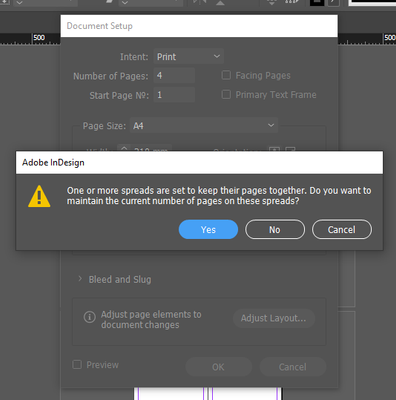
Task: Choose No in the InDesign alert
Action: pyautogui.click(x=275, y=229)
